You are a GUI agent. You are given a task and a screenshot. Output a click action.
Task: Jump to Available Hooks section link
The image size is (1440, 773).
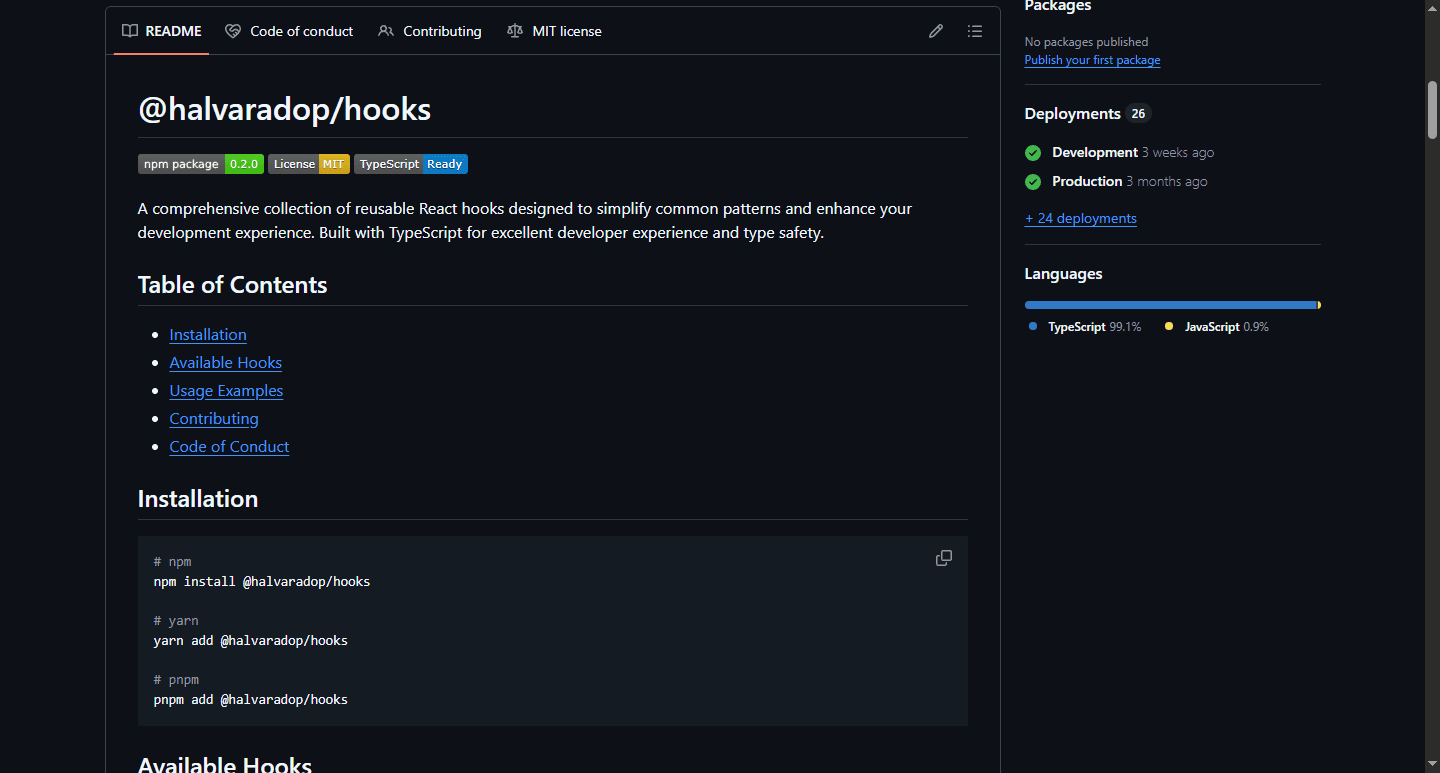coord(225,363)
